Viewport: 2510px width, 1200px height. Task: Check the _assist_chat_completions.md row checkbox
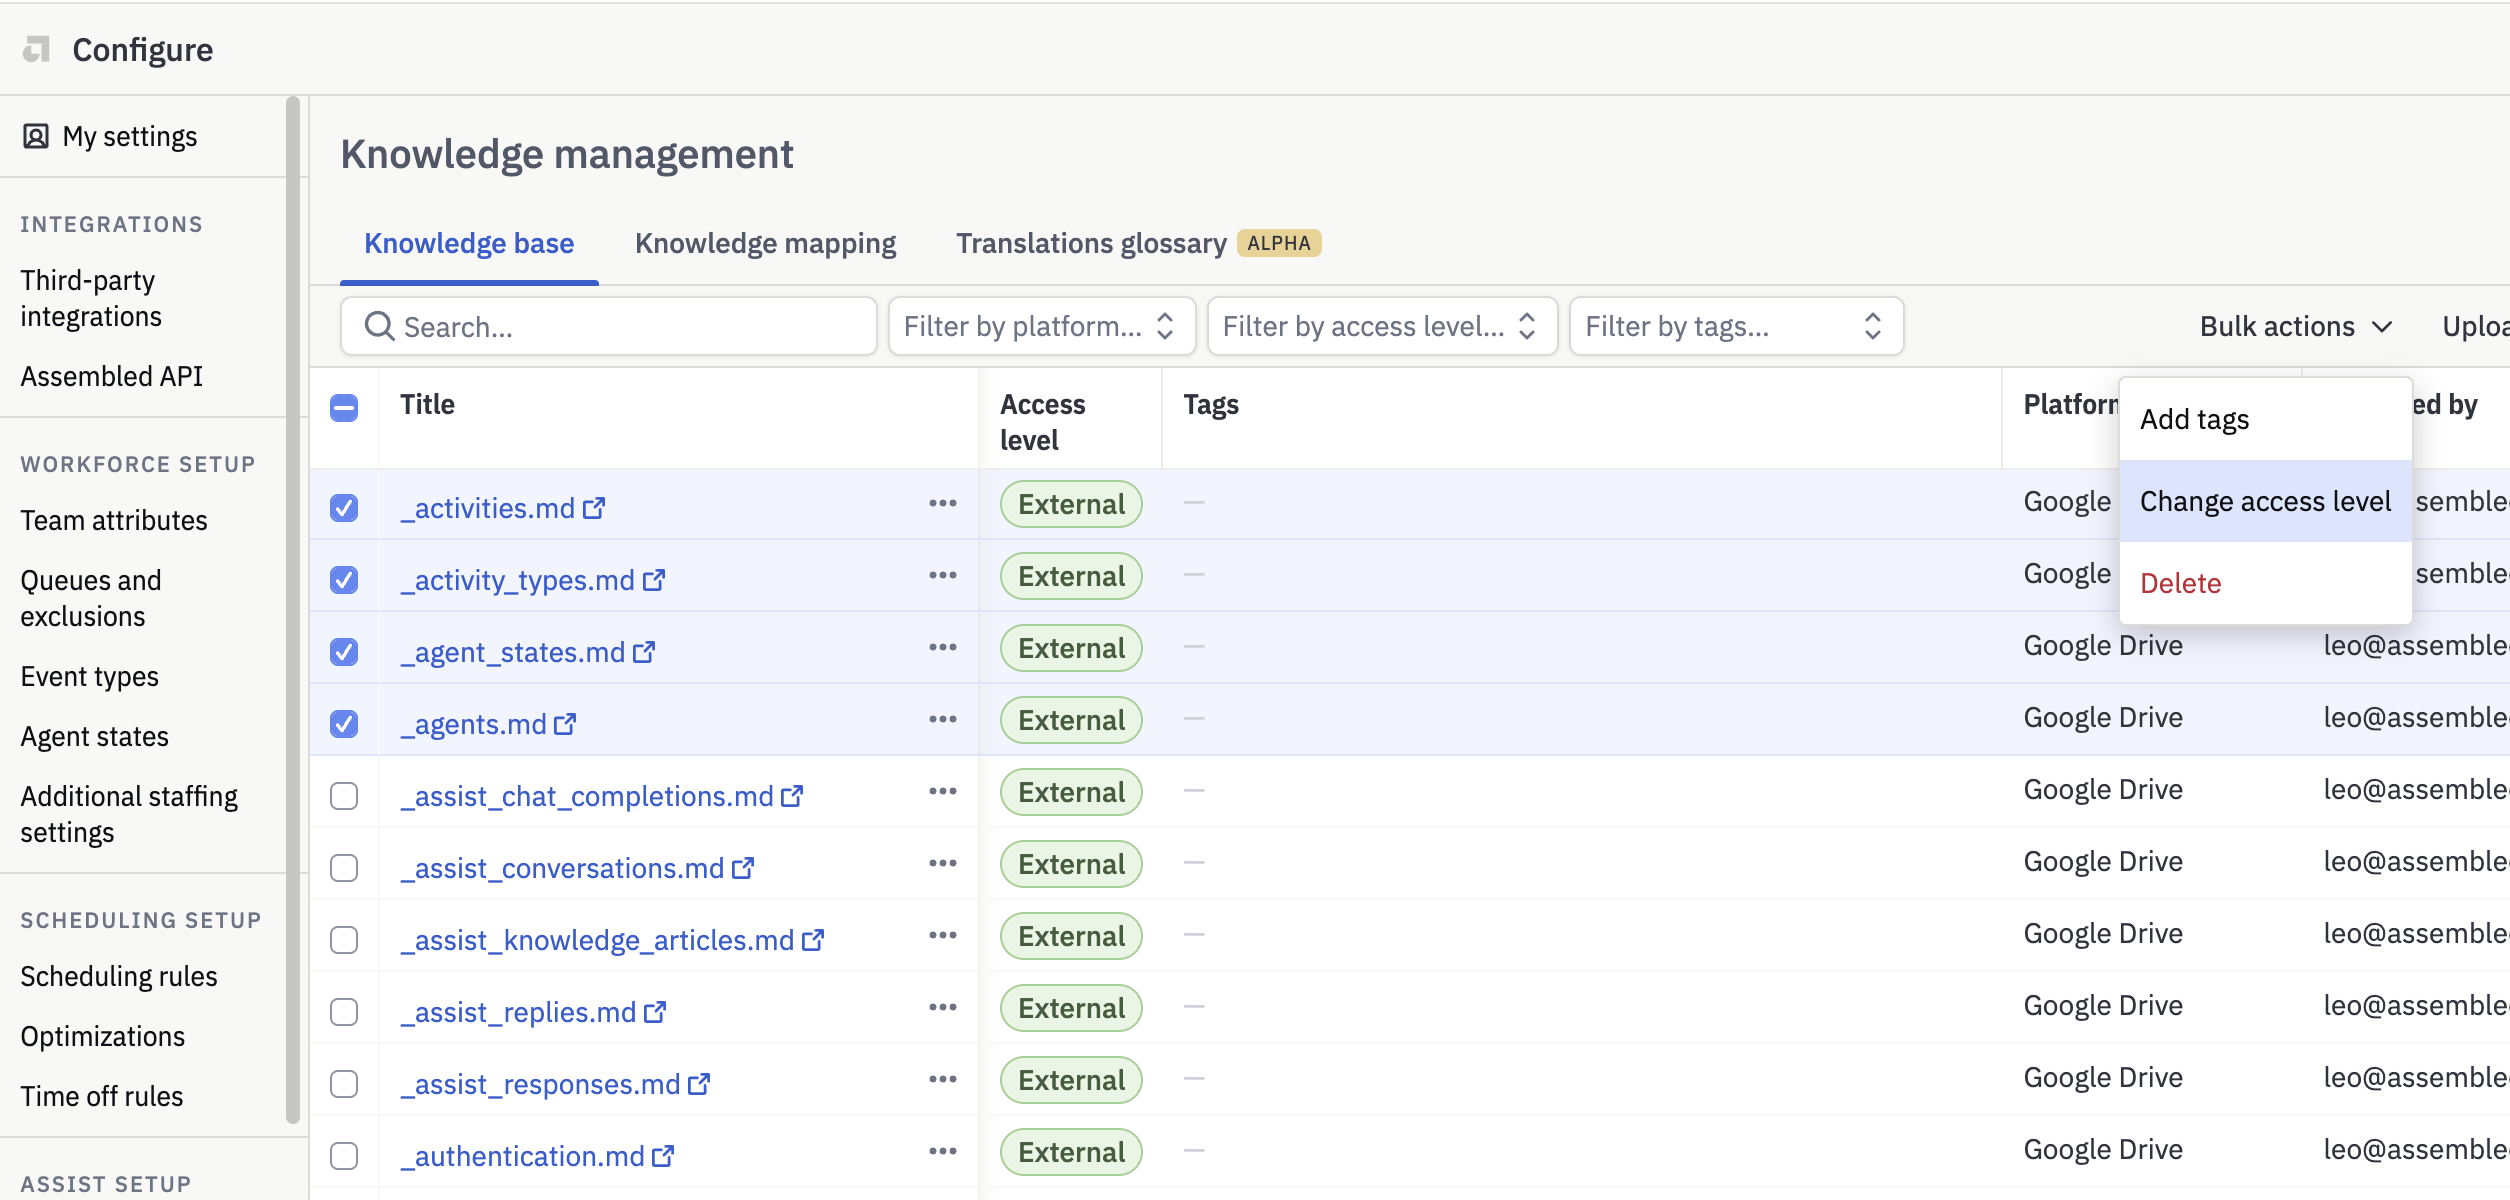[x=344, y=796]
